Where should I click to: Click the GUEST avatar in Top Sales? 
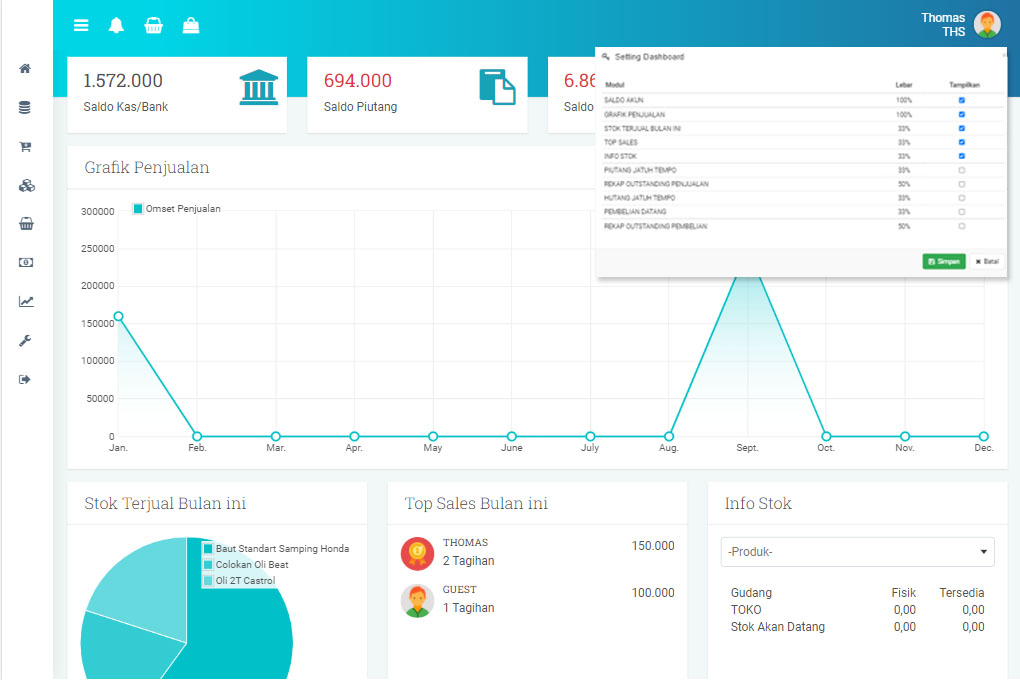(418, 601)
